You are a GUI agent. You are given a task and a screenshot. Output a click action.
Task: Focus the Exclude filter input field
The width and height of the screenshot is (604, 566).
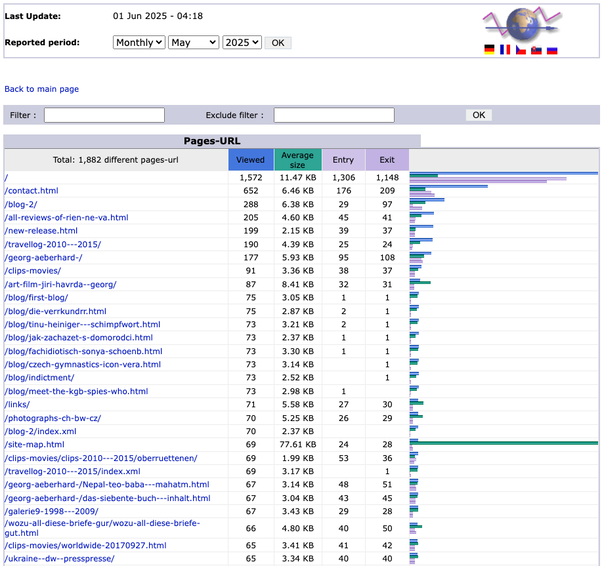point(334,115)
